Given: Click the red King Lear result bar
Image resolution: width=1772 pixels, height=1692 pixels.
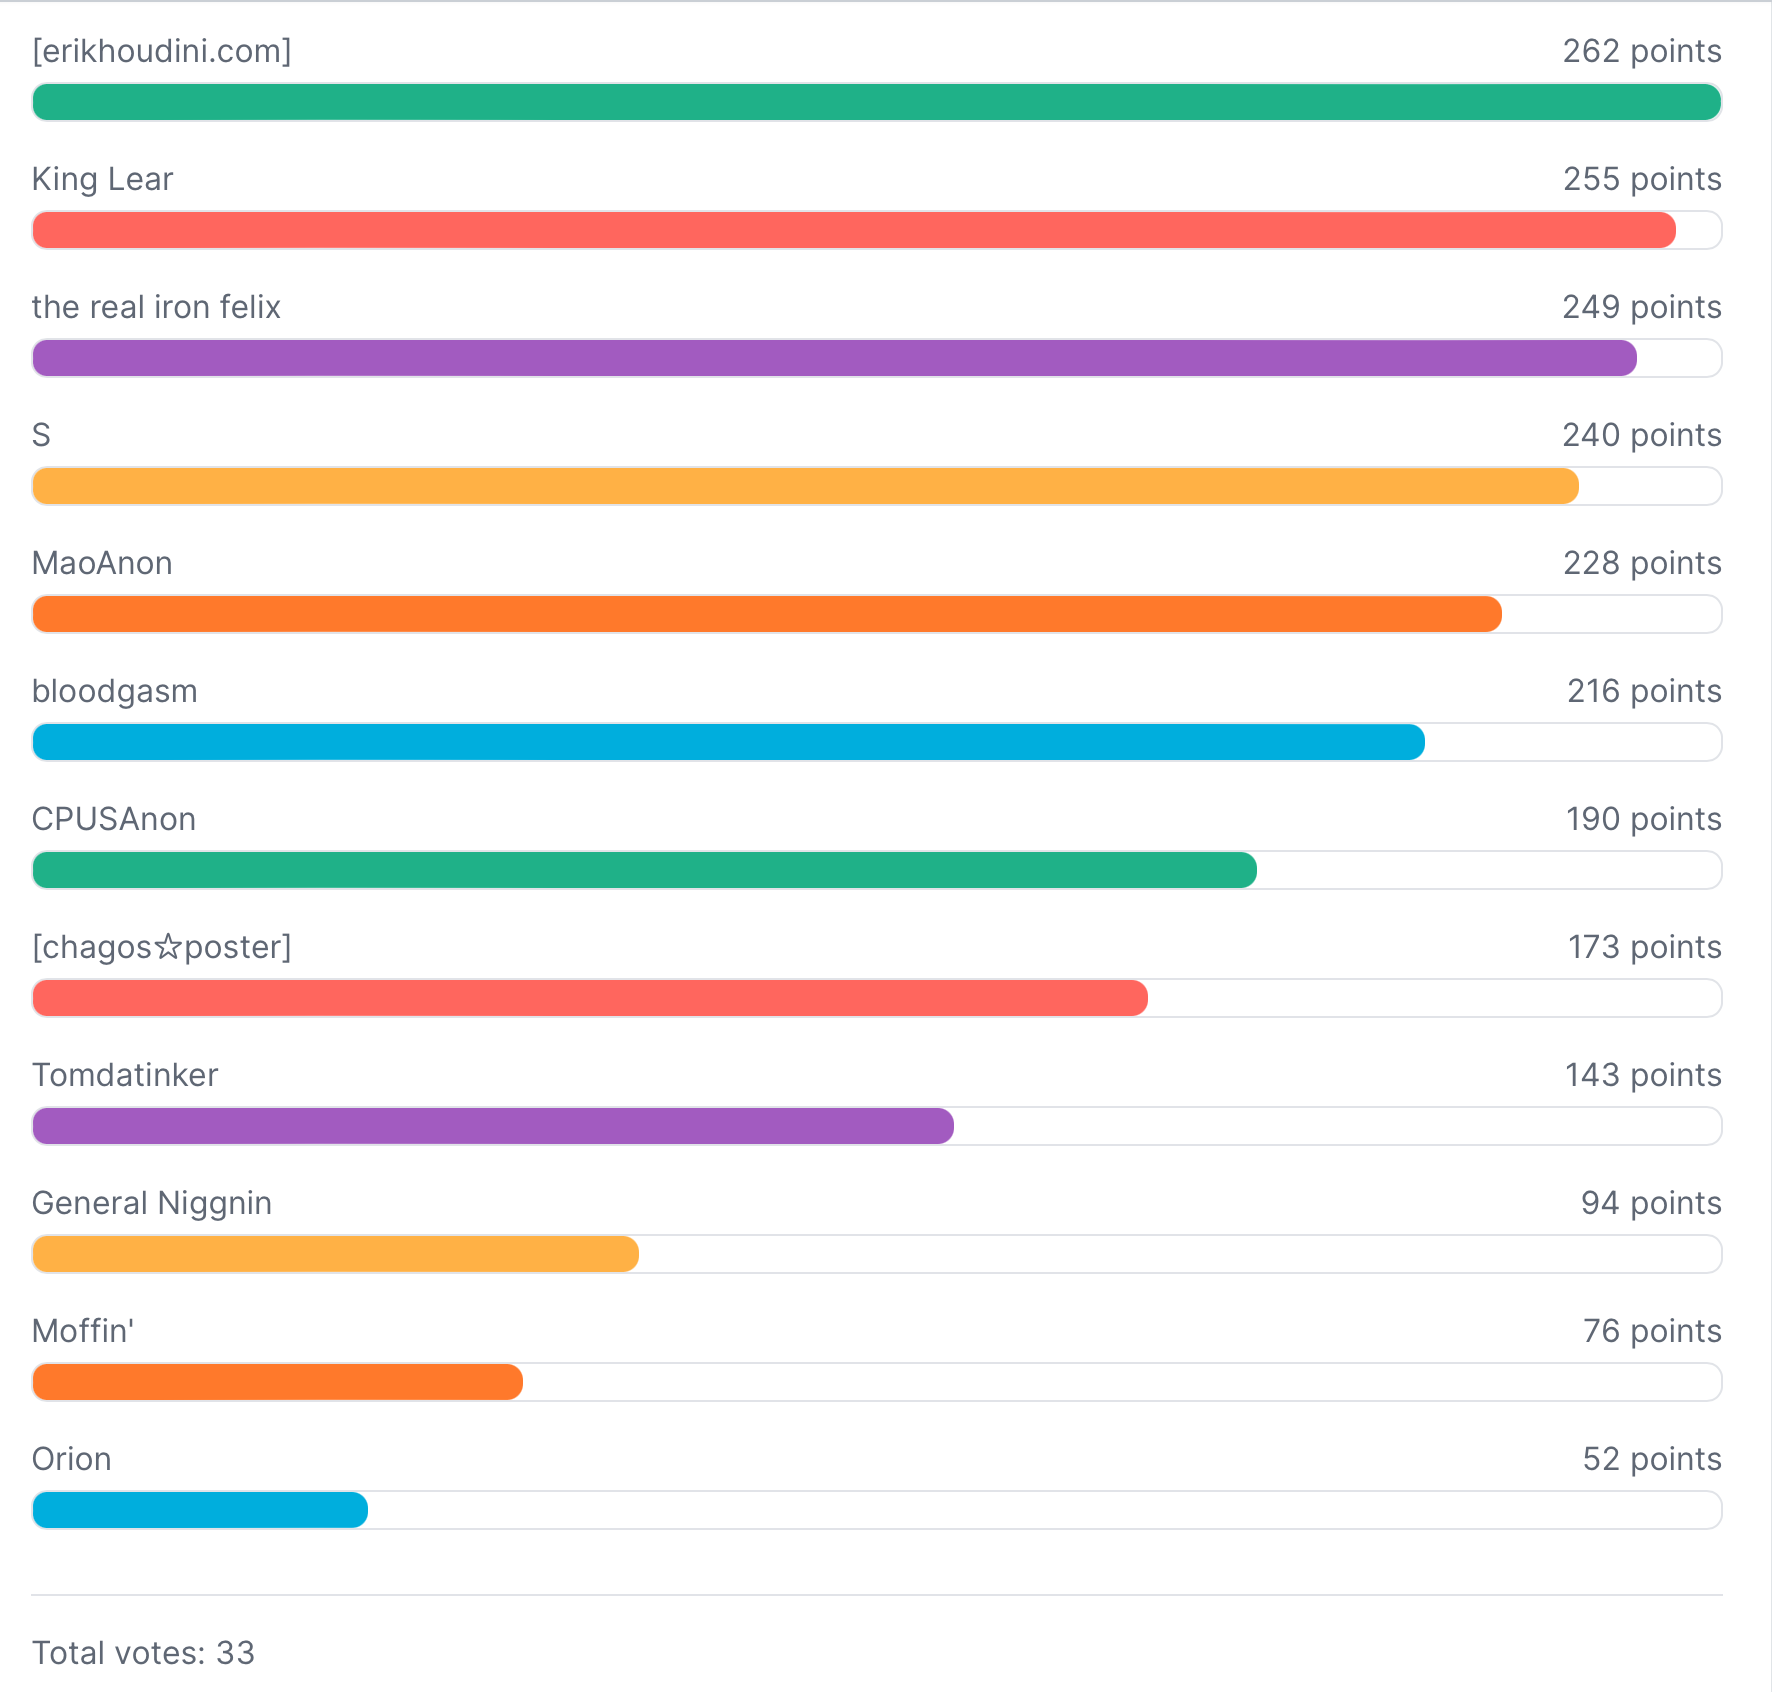Looking at the screenshot, I should click(854, 230).
